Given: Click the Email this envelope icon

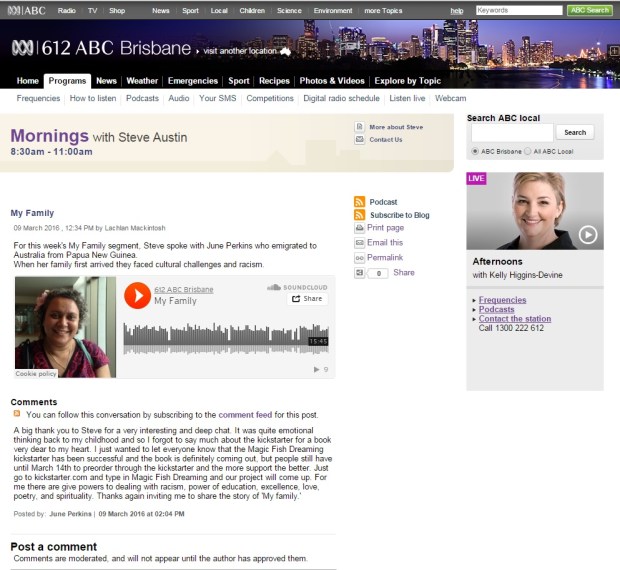Looking at the screenshot, I should [359, 243].
